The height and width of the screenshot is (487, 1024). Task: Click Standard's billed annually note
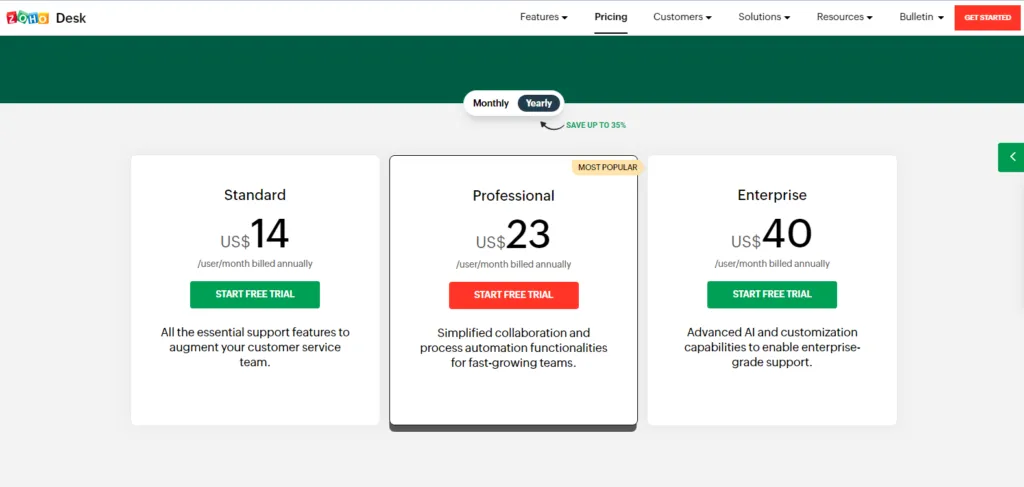coord(255,264)
